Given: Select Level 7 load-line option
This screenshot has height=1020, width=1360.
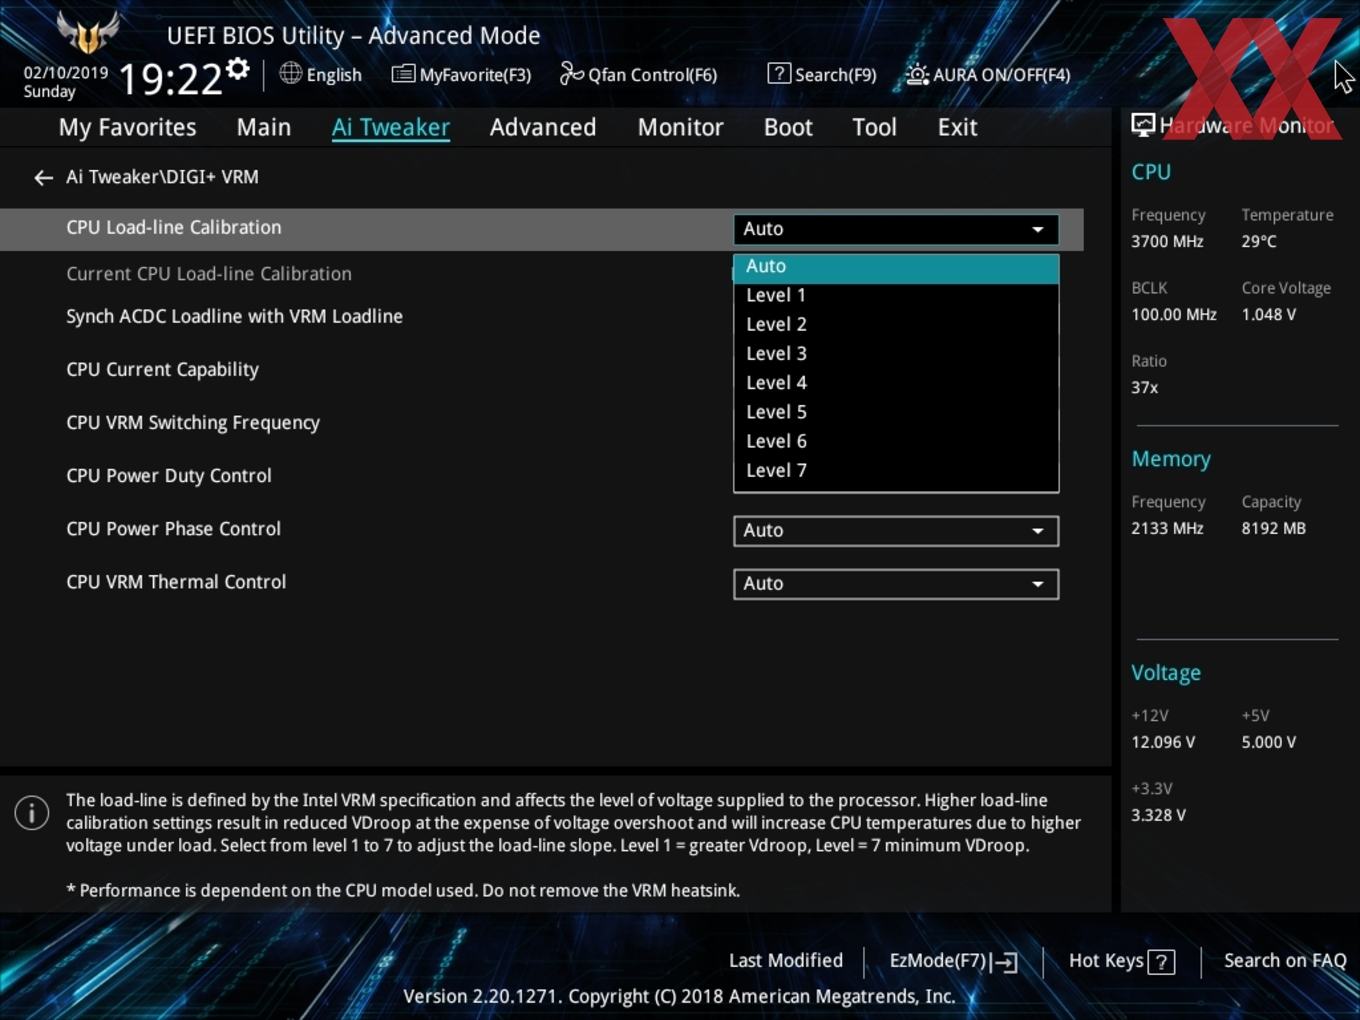Looking at the screenshot, I should point(896,470).
